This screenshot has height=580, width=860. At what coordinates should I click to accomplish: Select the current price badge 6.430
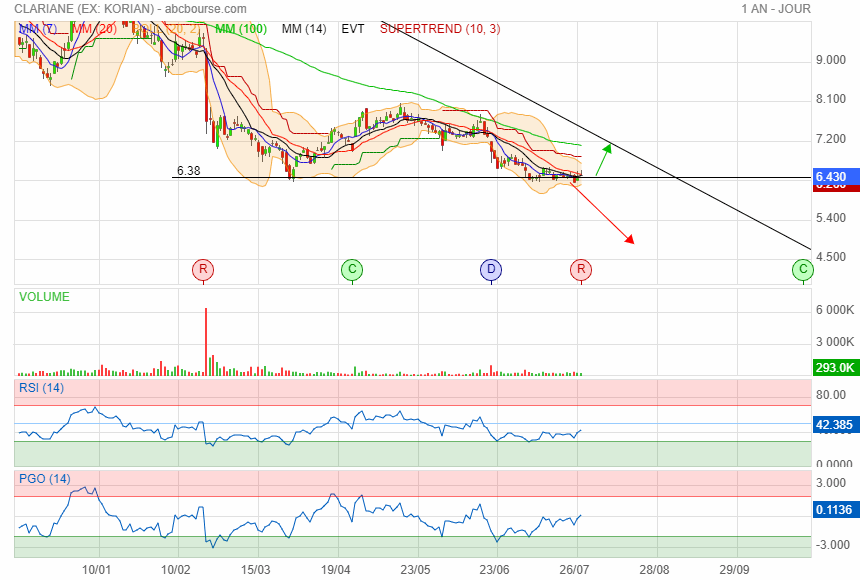tap(835, 177)
